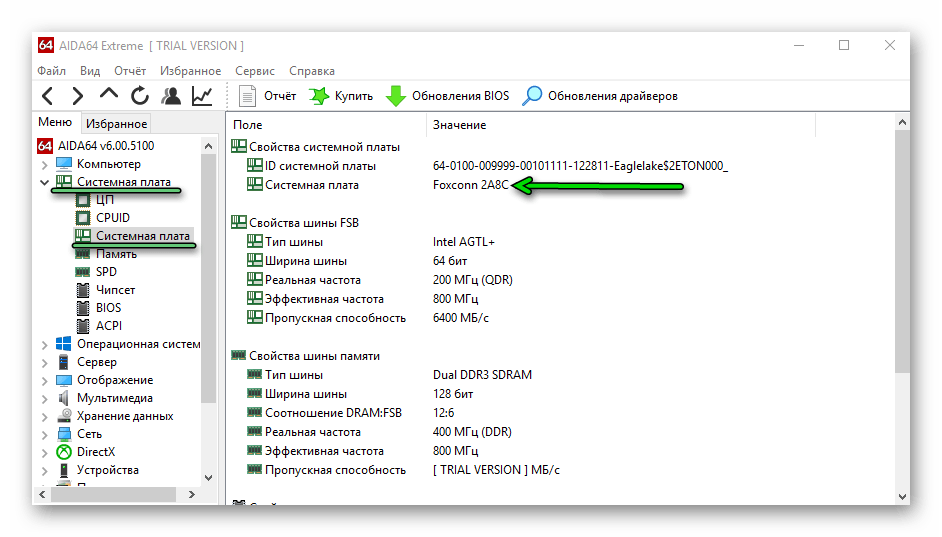Switch to the Меню tab
Screen dimensions: 942x537
(55, 123)
